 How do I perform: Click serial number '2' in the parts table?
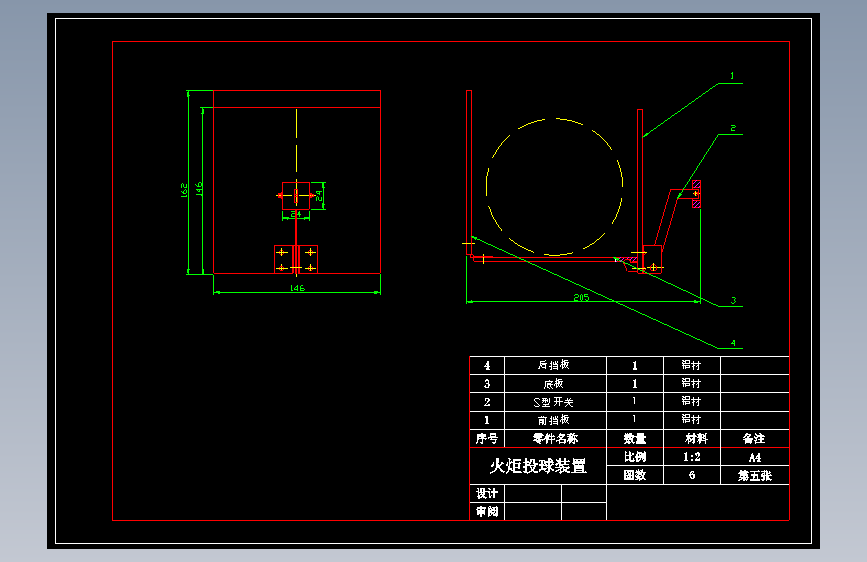487,402
